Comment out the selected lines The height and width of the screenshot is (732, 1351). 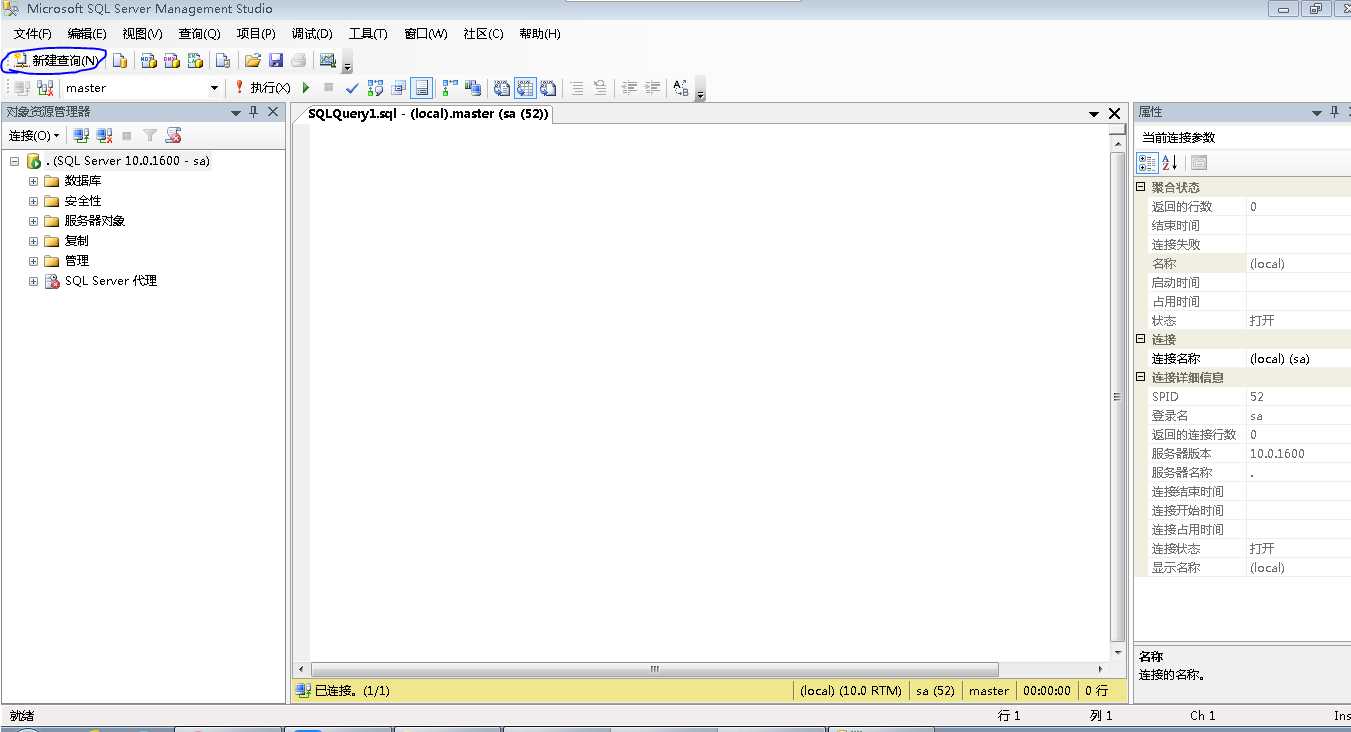click(x=577, y=88)
